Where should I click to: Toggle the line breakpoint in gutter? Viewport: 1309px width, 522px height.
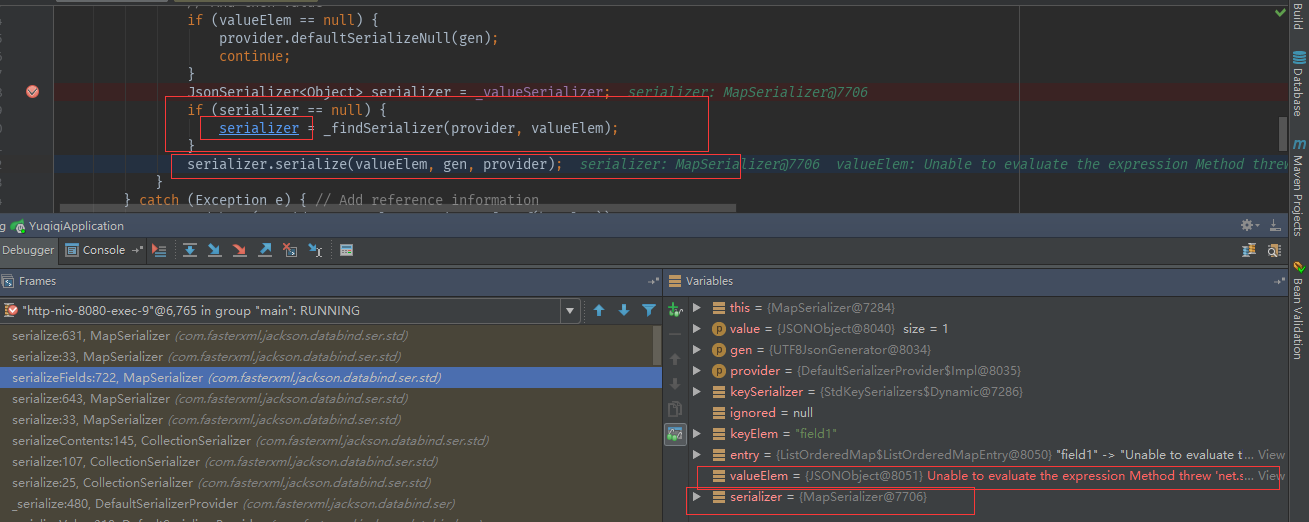click(32, 92)
